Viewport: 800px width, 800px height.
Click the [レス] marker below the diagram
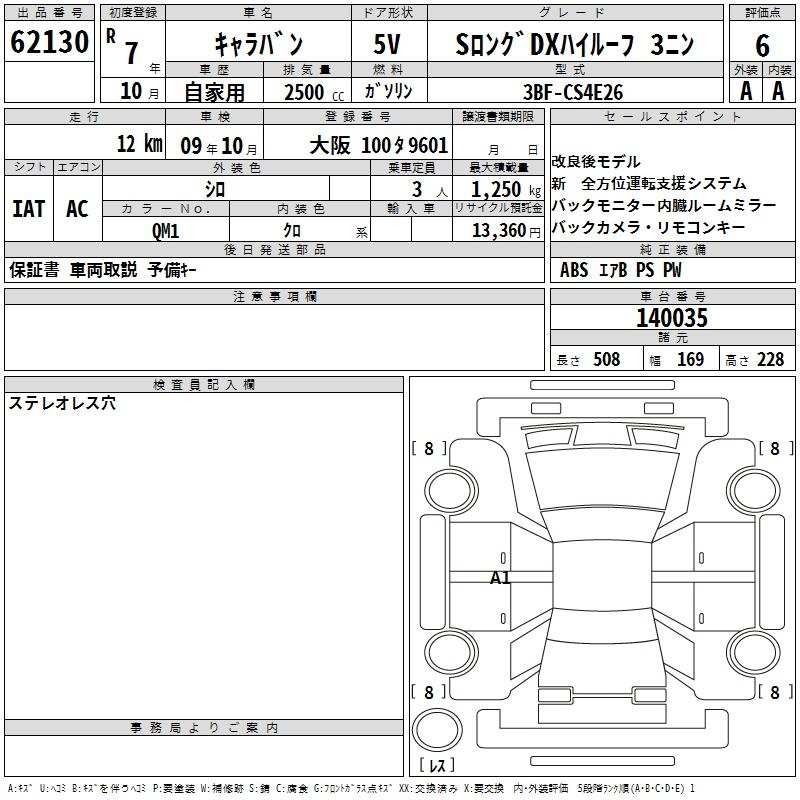coord(436,765)
